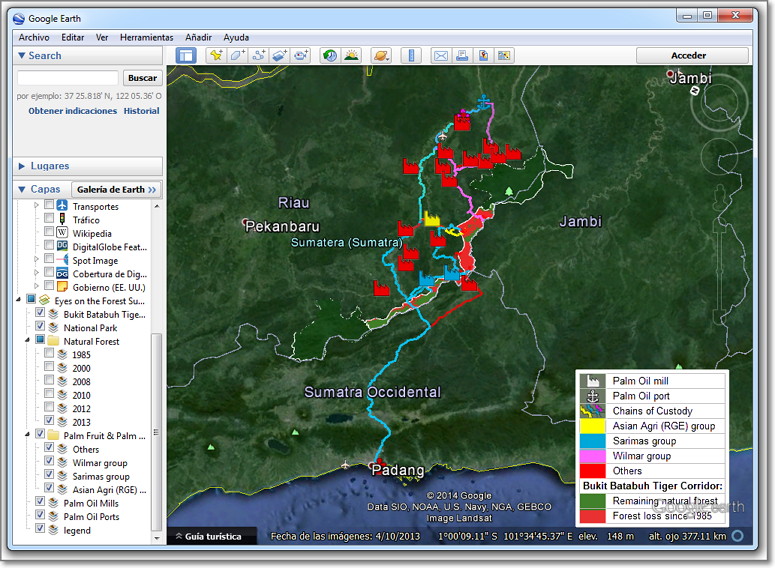This screenshot has height=568, width=775.
Task: Click the Transportes airplane layer icon
Action: point(62,205)
